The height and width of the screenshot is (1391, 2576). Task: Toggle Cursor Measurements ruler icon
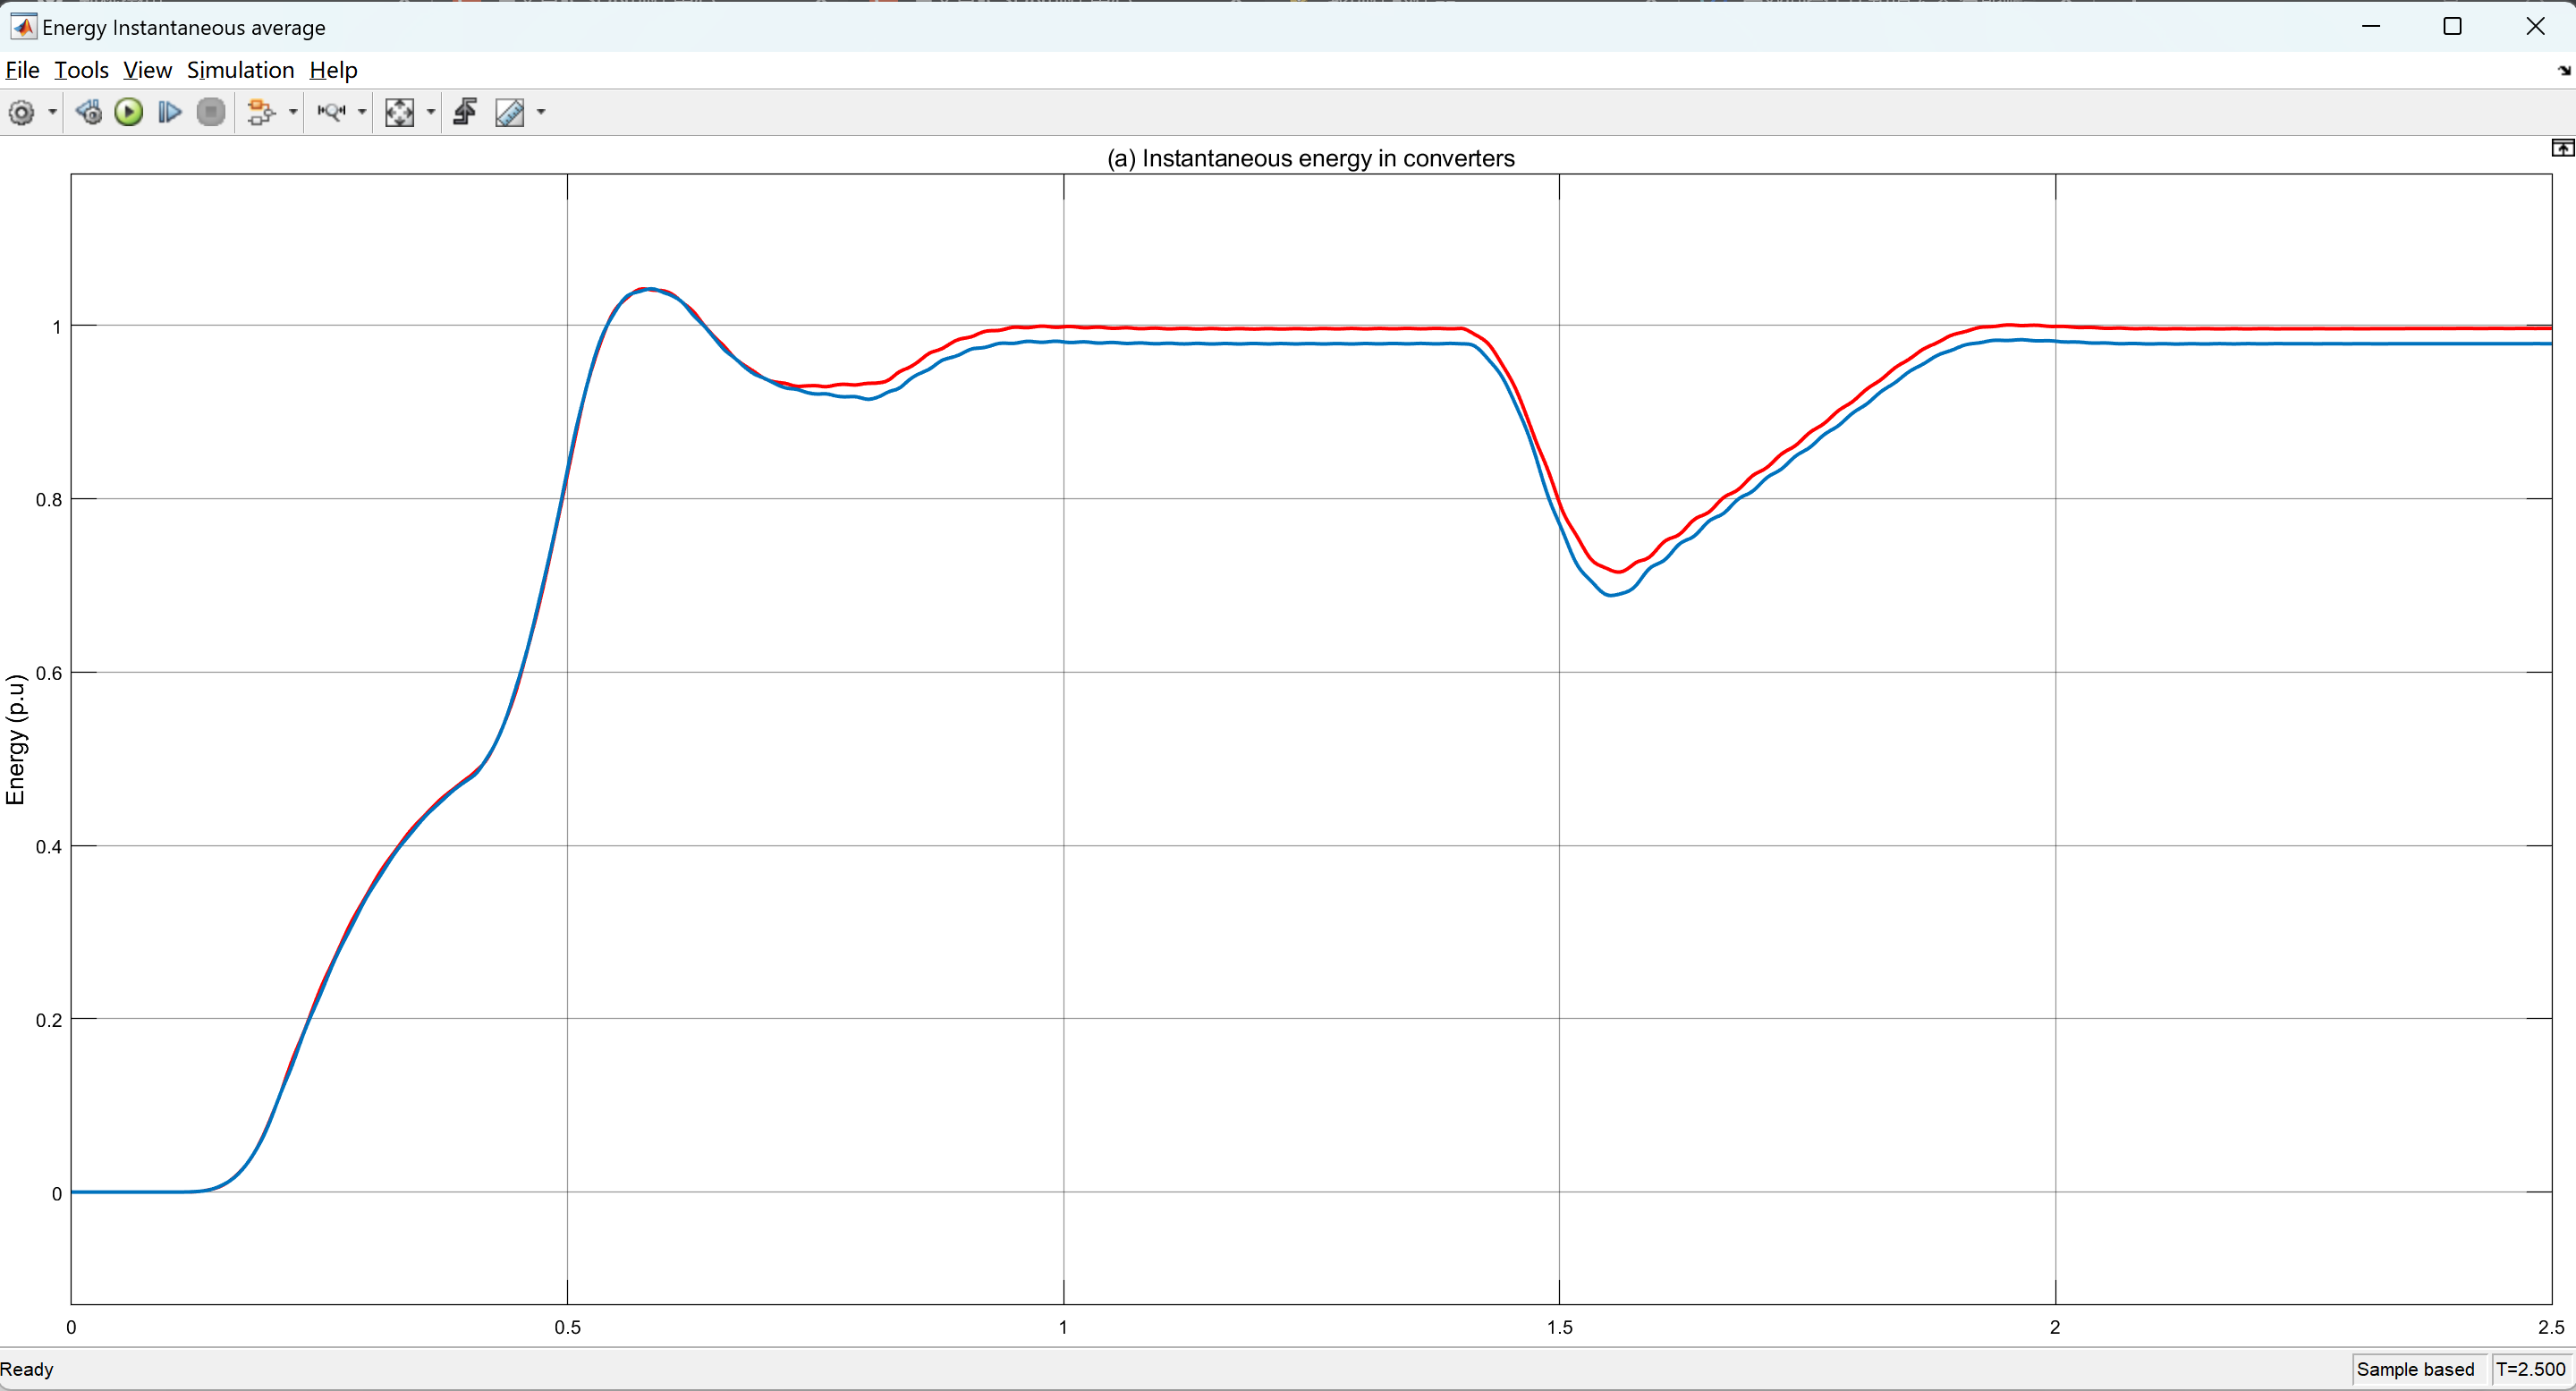click(x=510, y=112)
